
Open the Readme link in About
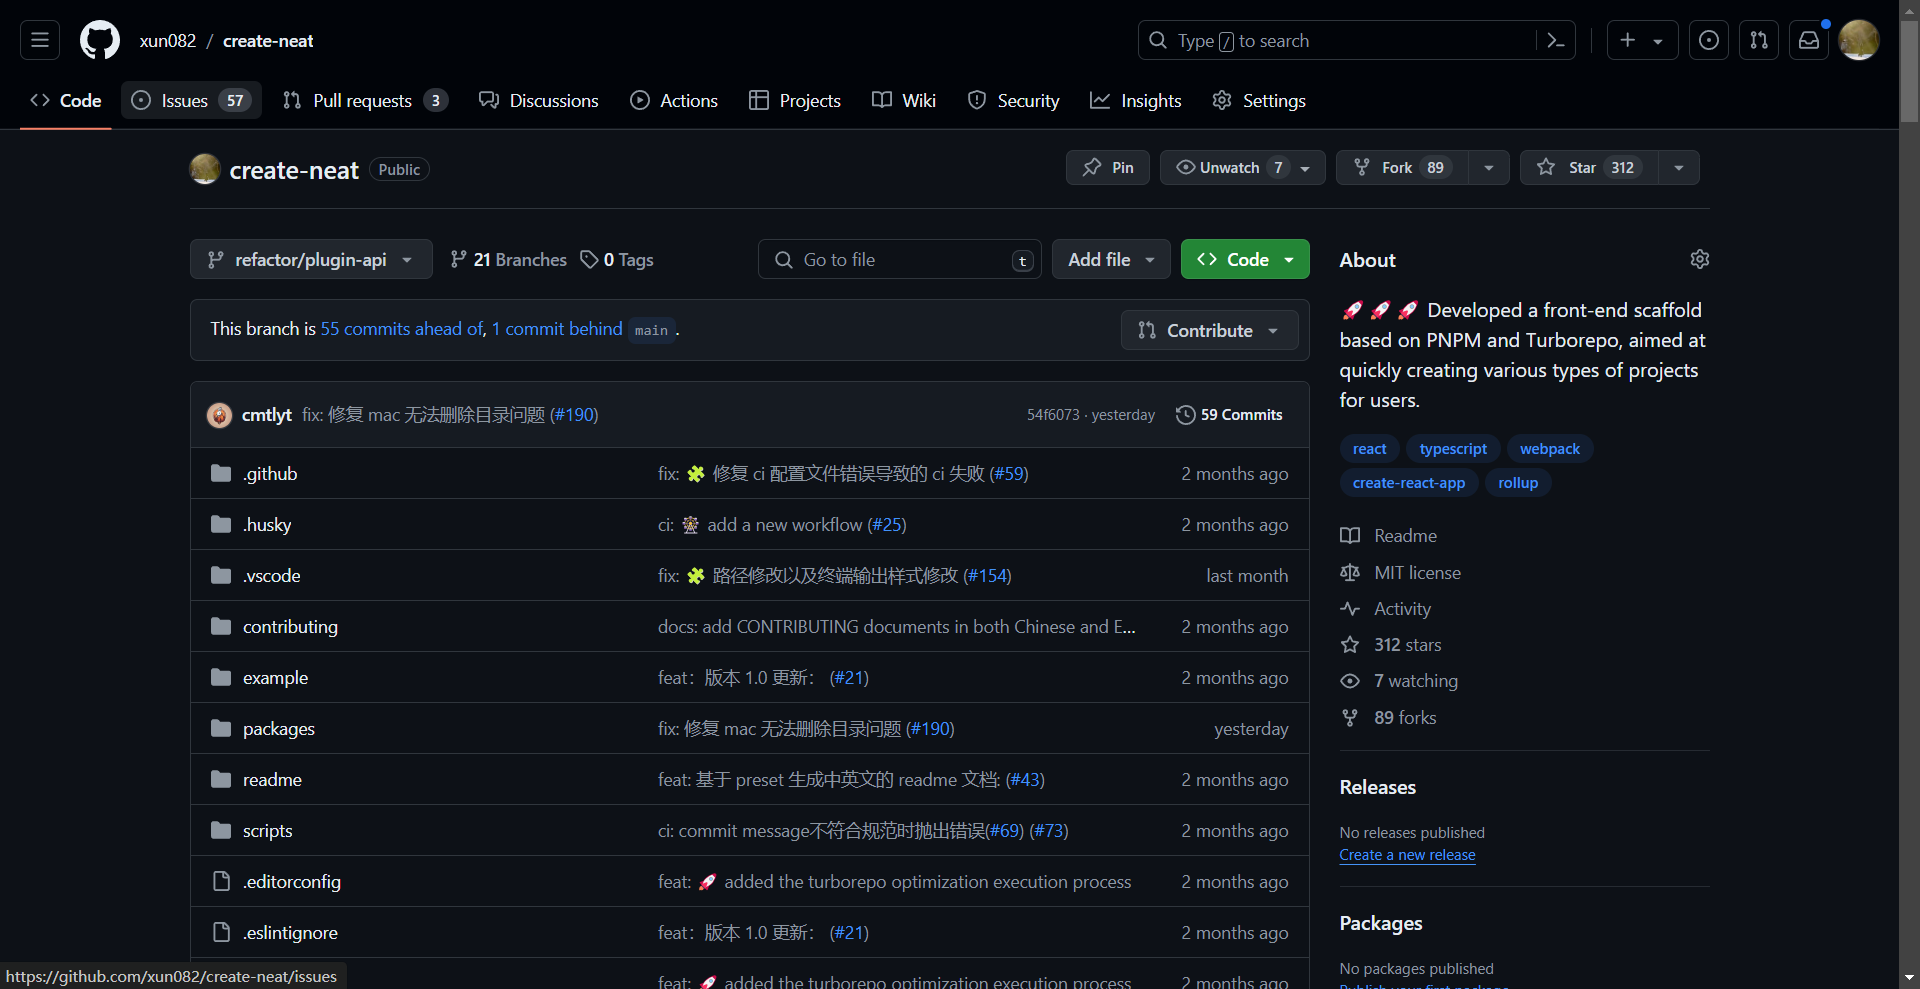(x=1389, y=535)
